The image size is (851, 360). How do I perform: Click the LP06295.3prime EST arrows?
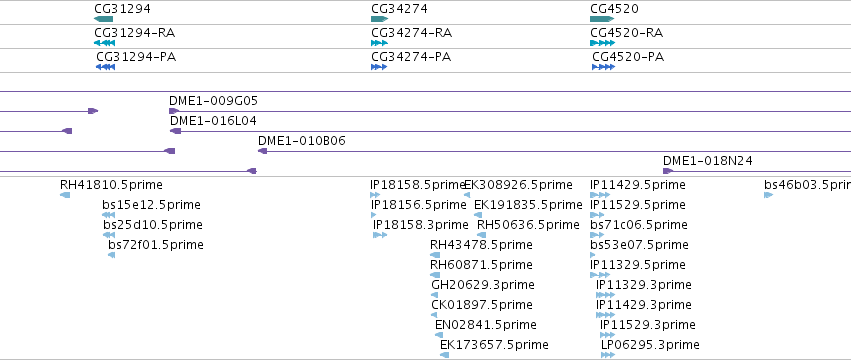[x=608, y=355]
